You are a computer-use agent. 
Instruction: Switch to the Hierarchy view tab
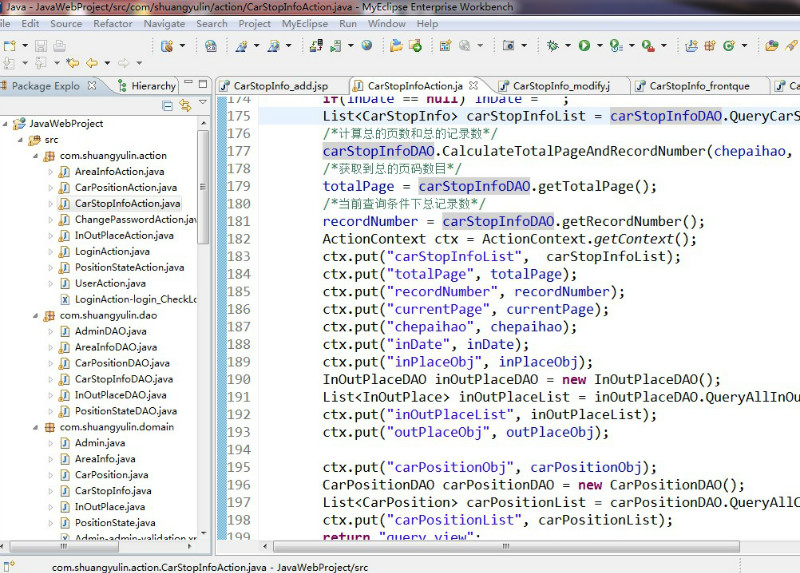tap(147, 86)
